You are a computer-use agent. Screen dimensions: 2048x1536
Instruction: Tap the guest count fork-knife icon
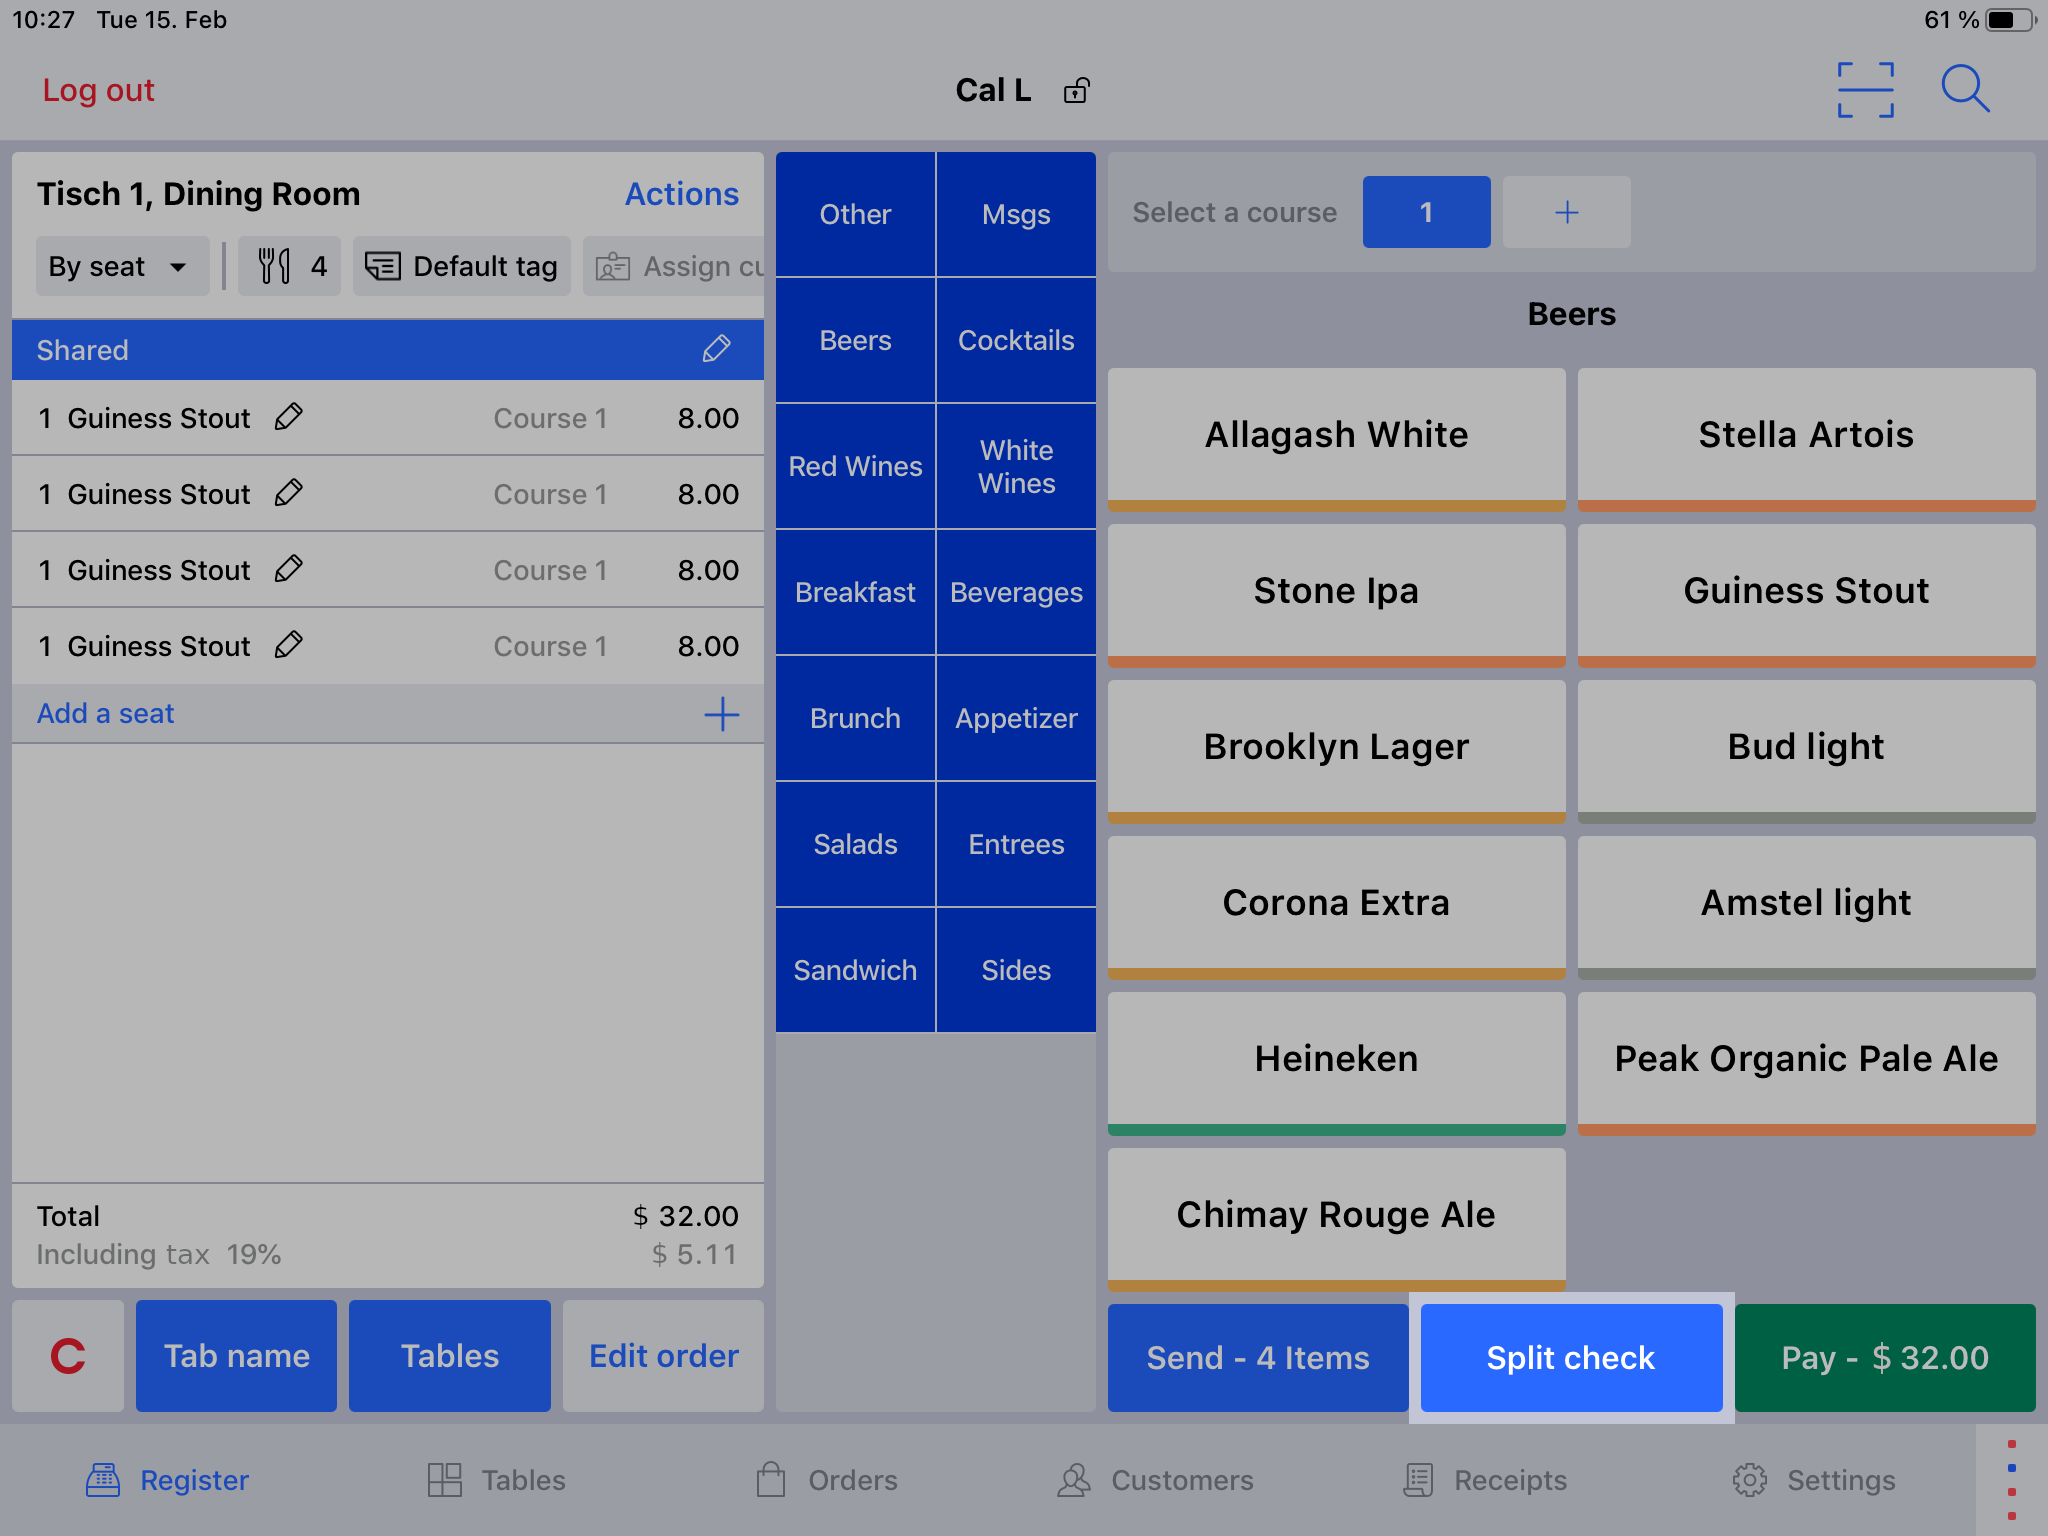tap(290, 266)
